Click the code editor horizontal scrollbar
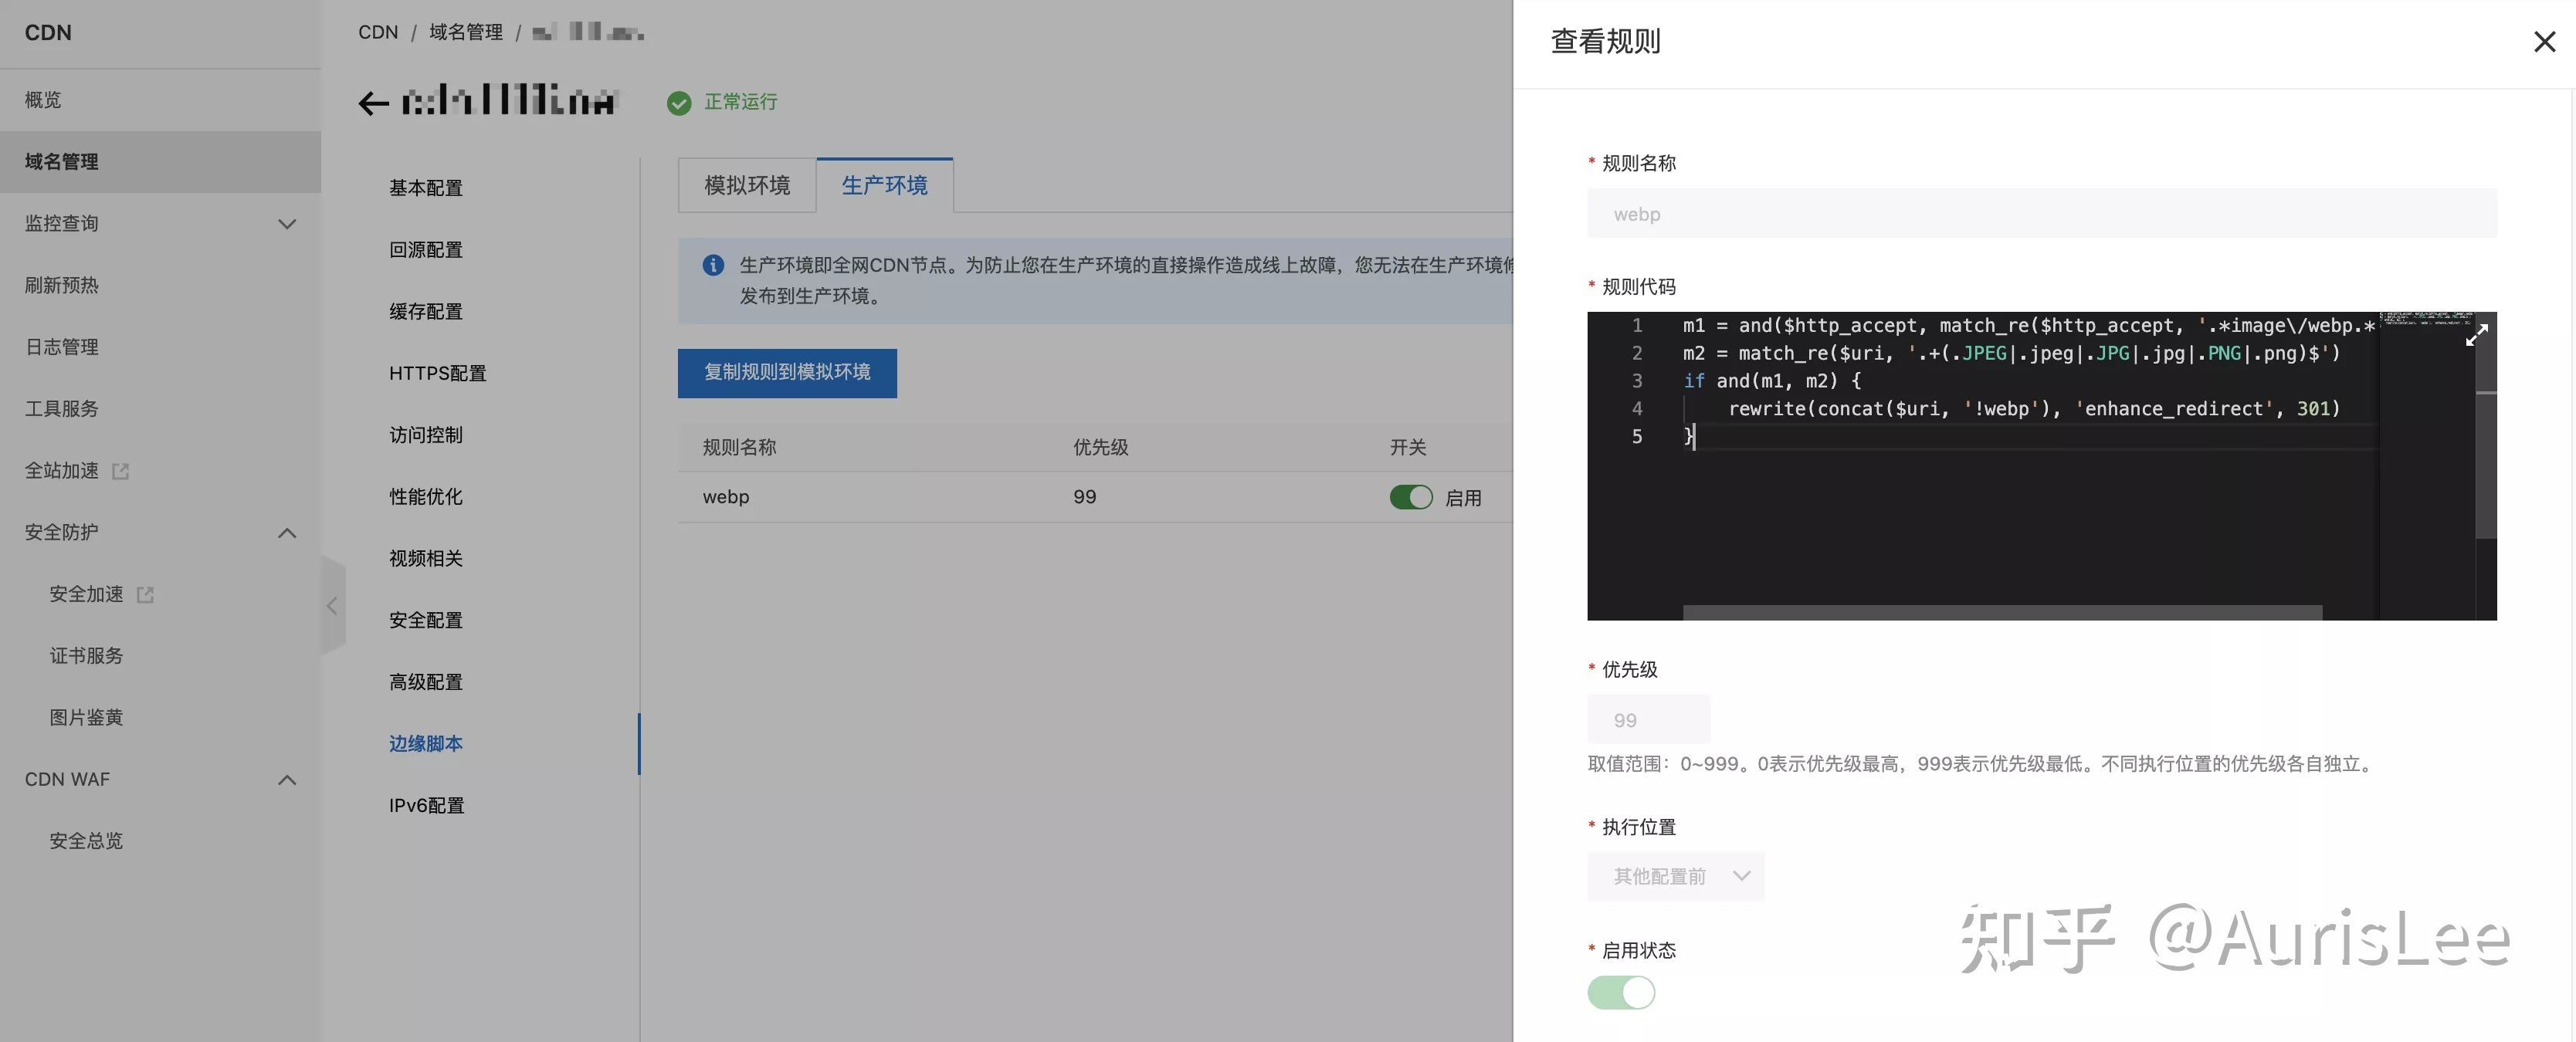Screen dimensions: 2576x1042 click(x=2002, y=612)
